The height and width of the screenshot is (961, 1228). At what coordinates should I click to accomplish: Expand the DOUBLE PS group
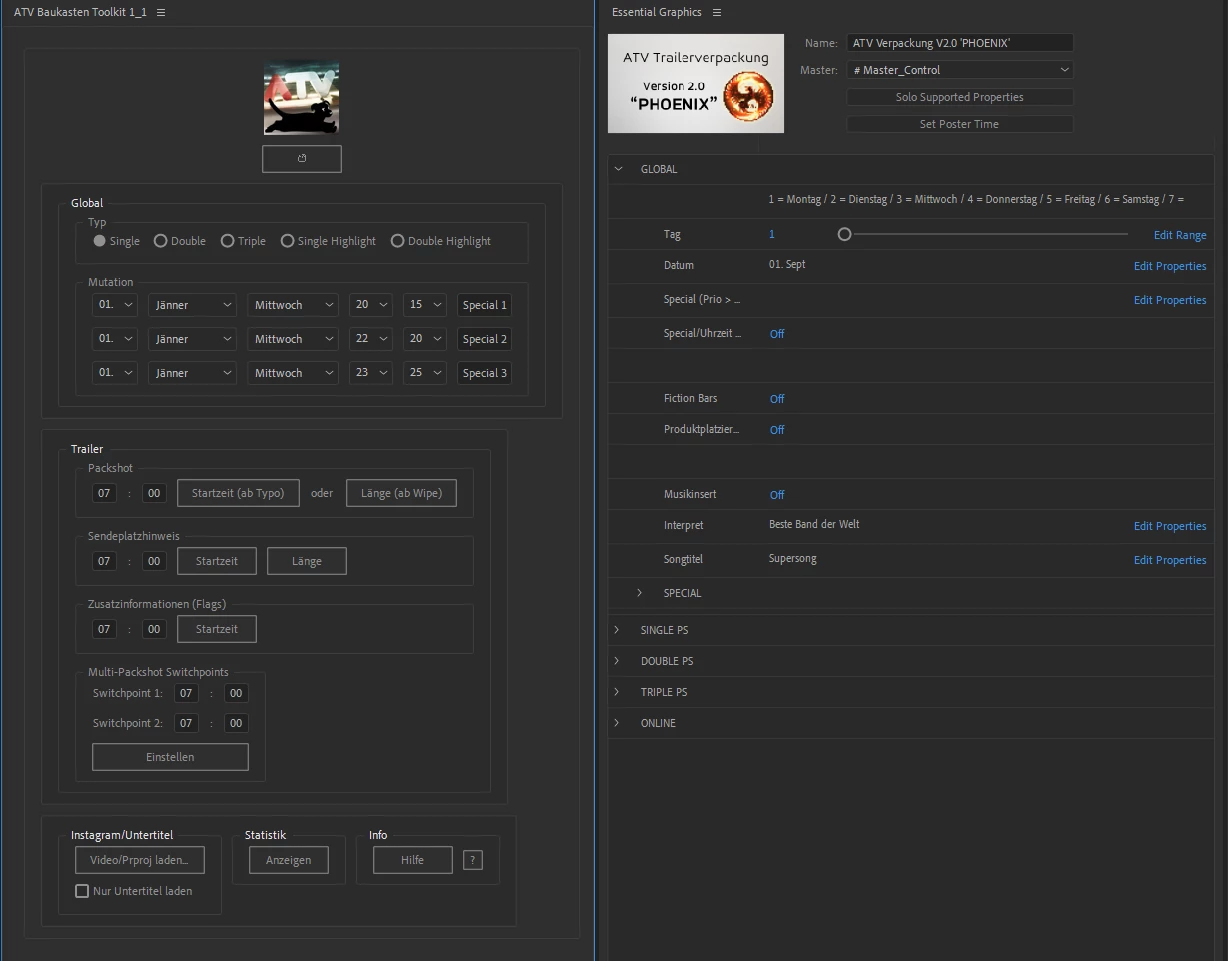click(x=617, y=661)
